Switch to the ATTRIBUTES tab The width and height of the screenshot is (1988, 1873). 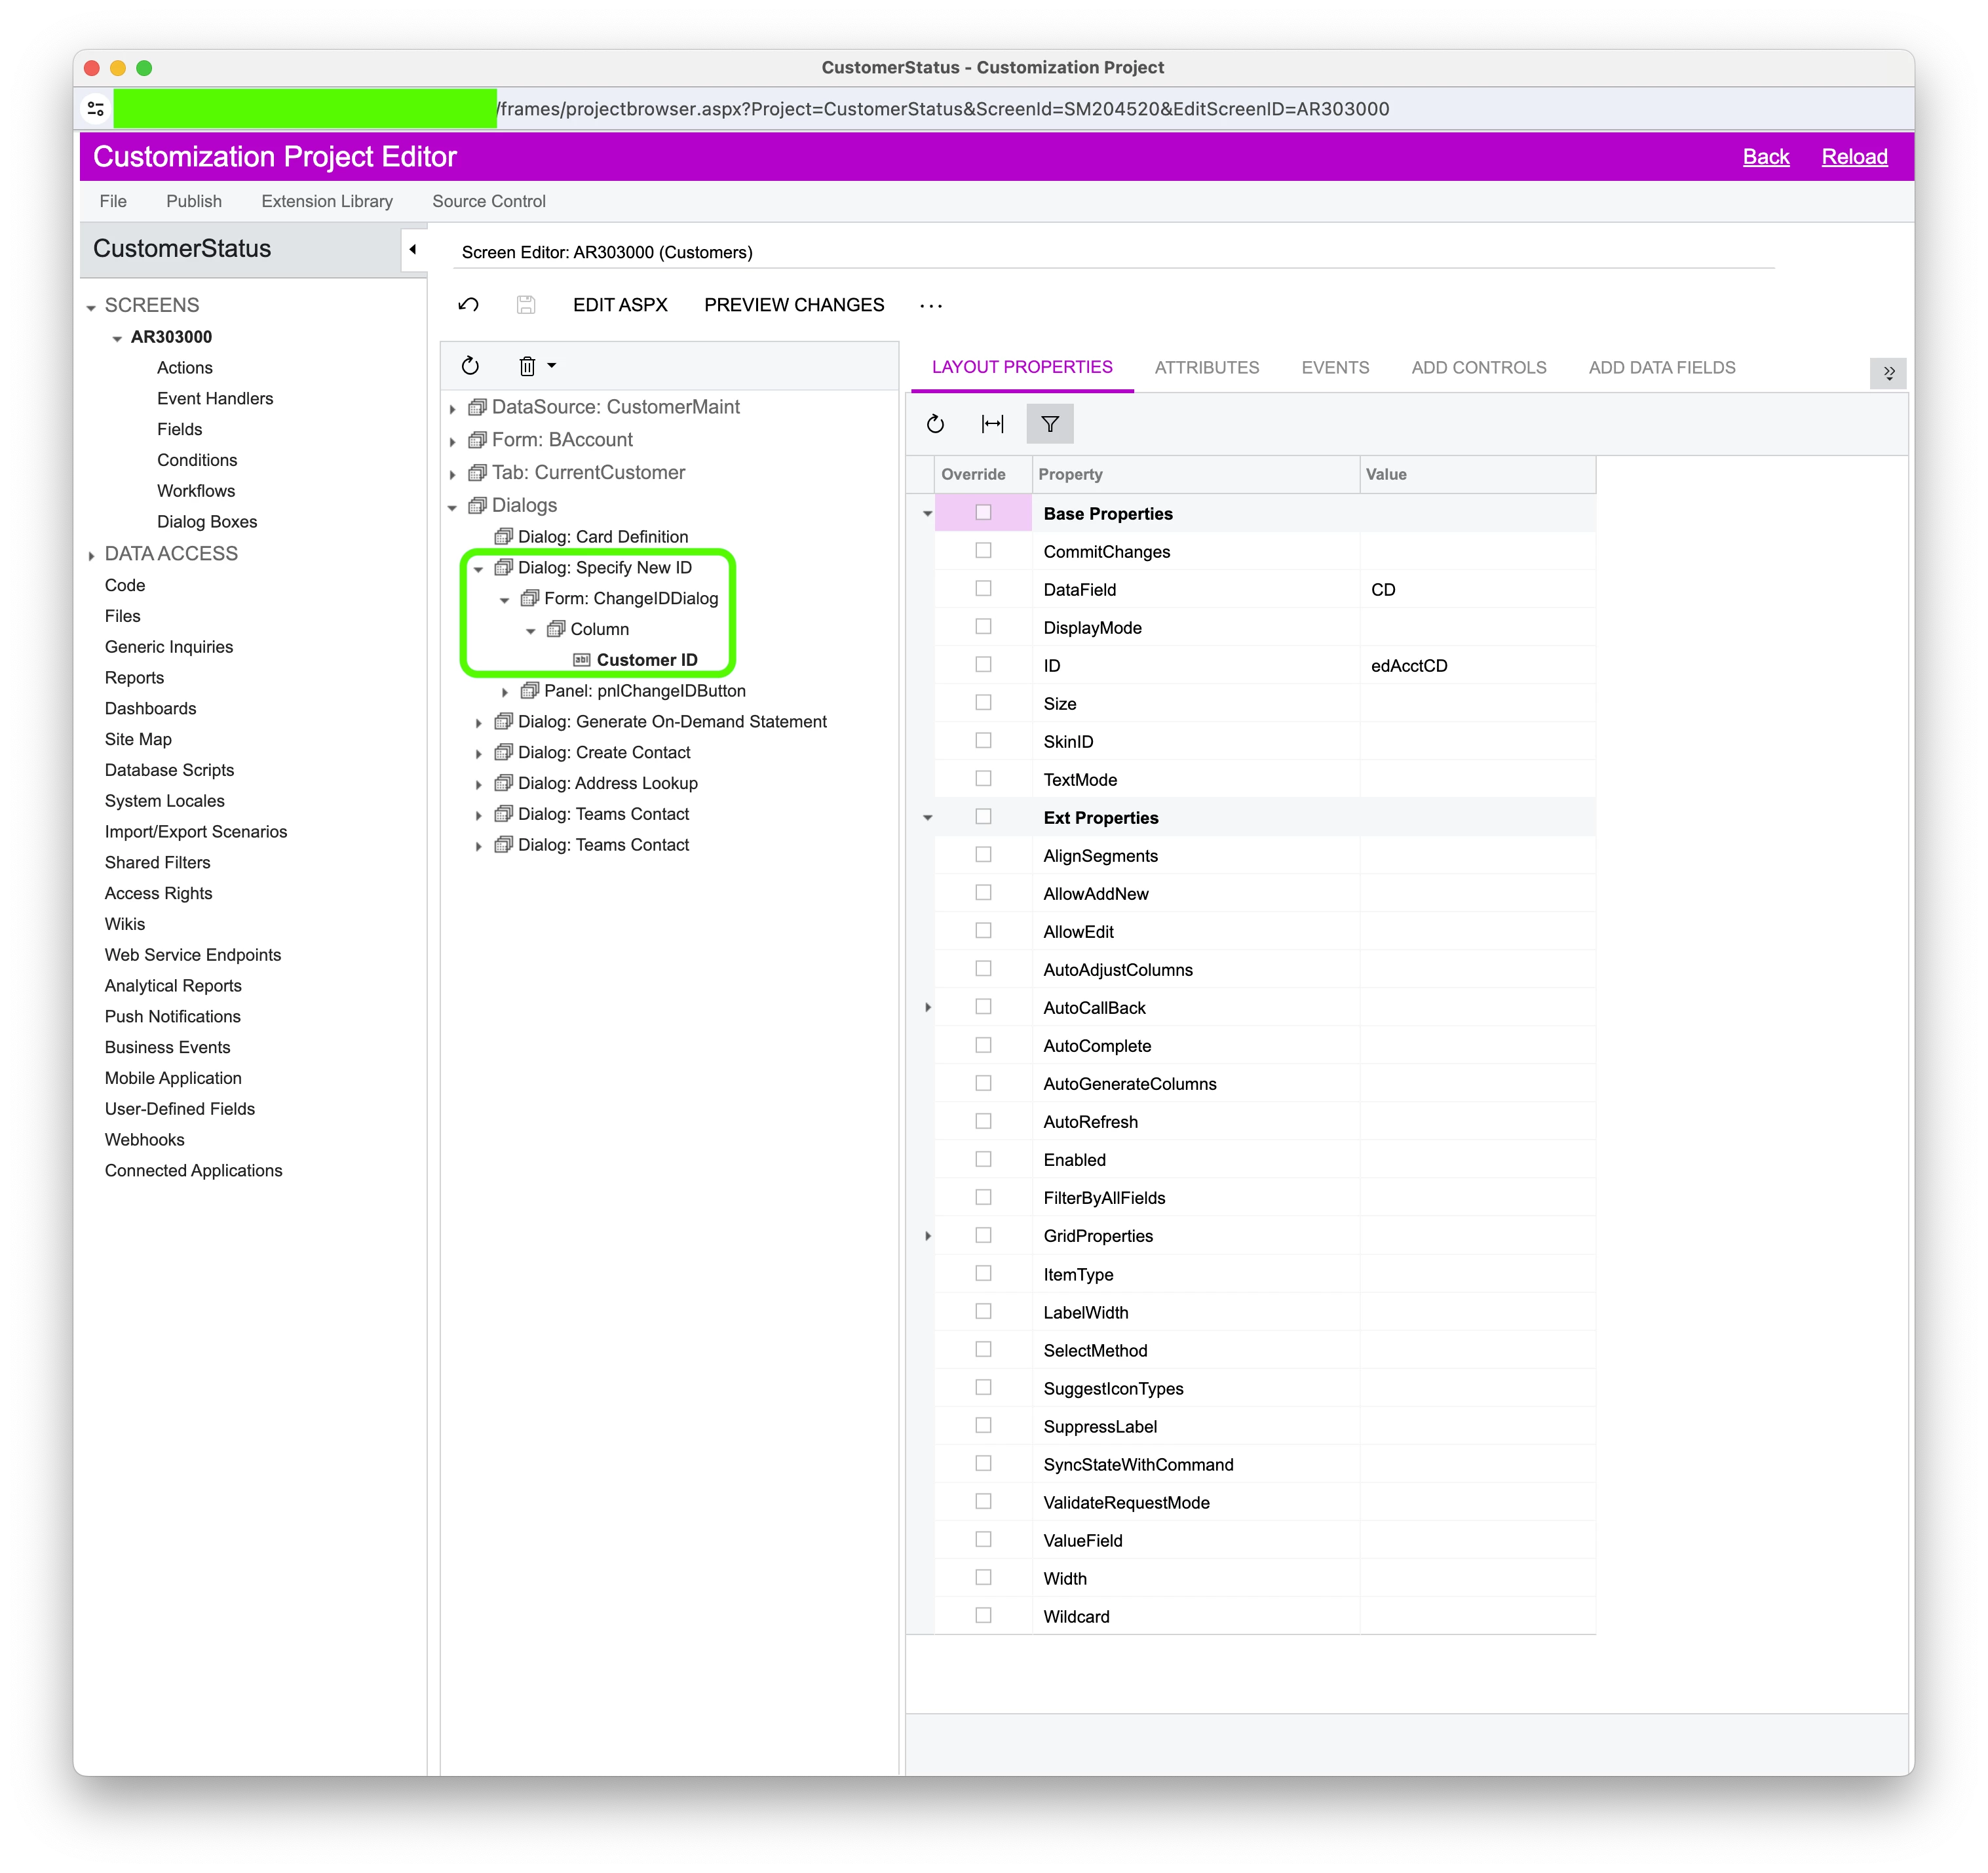[x=1206, y=367]
